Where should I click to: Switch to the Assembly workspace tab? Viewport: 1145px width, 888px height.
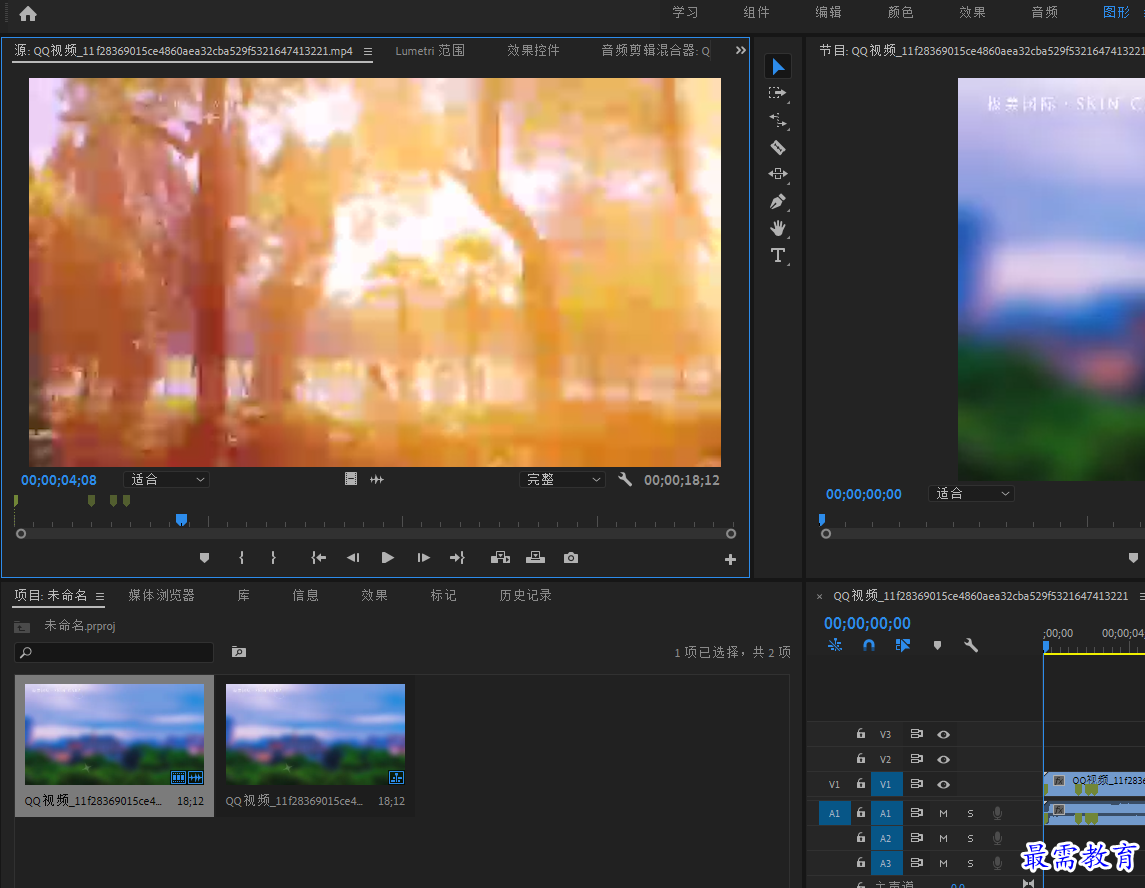[757, 12]
